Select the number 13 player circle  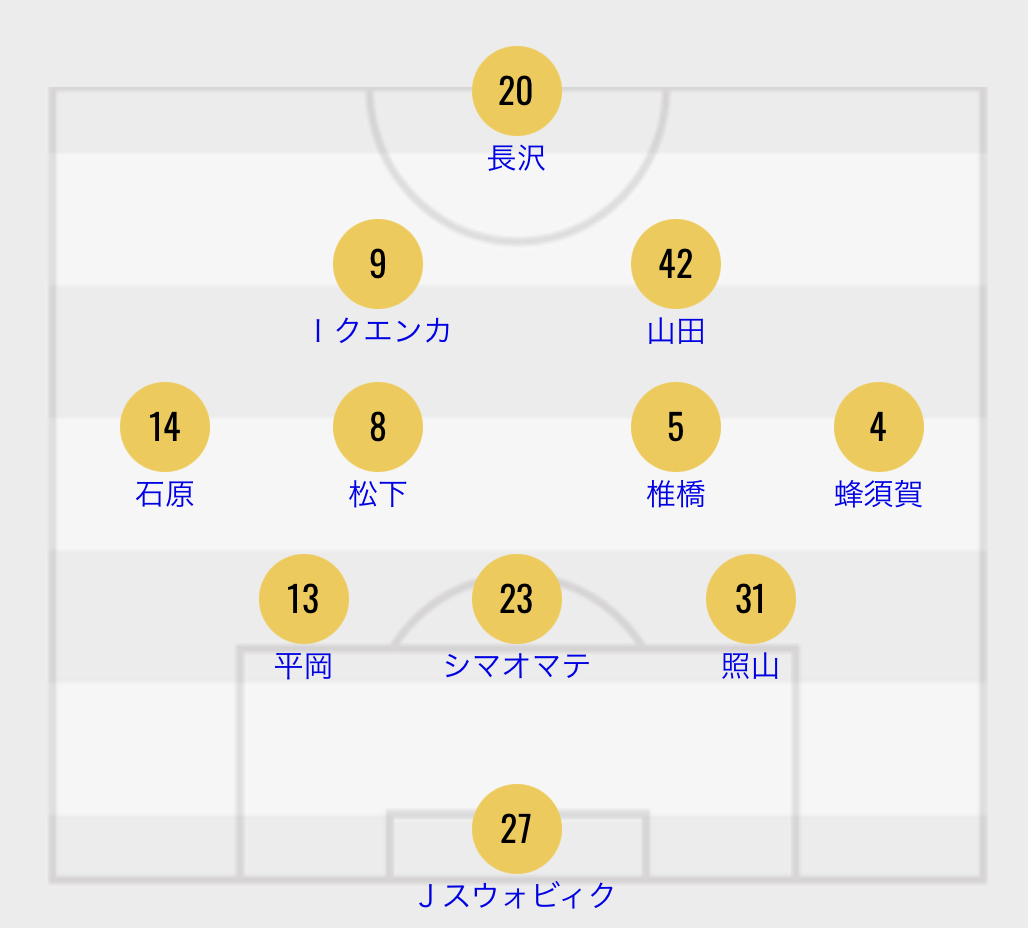[303, 599]
